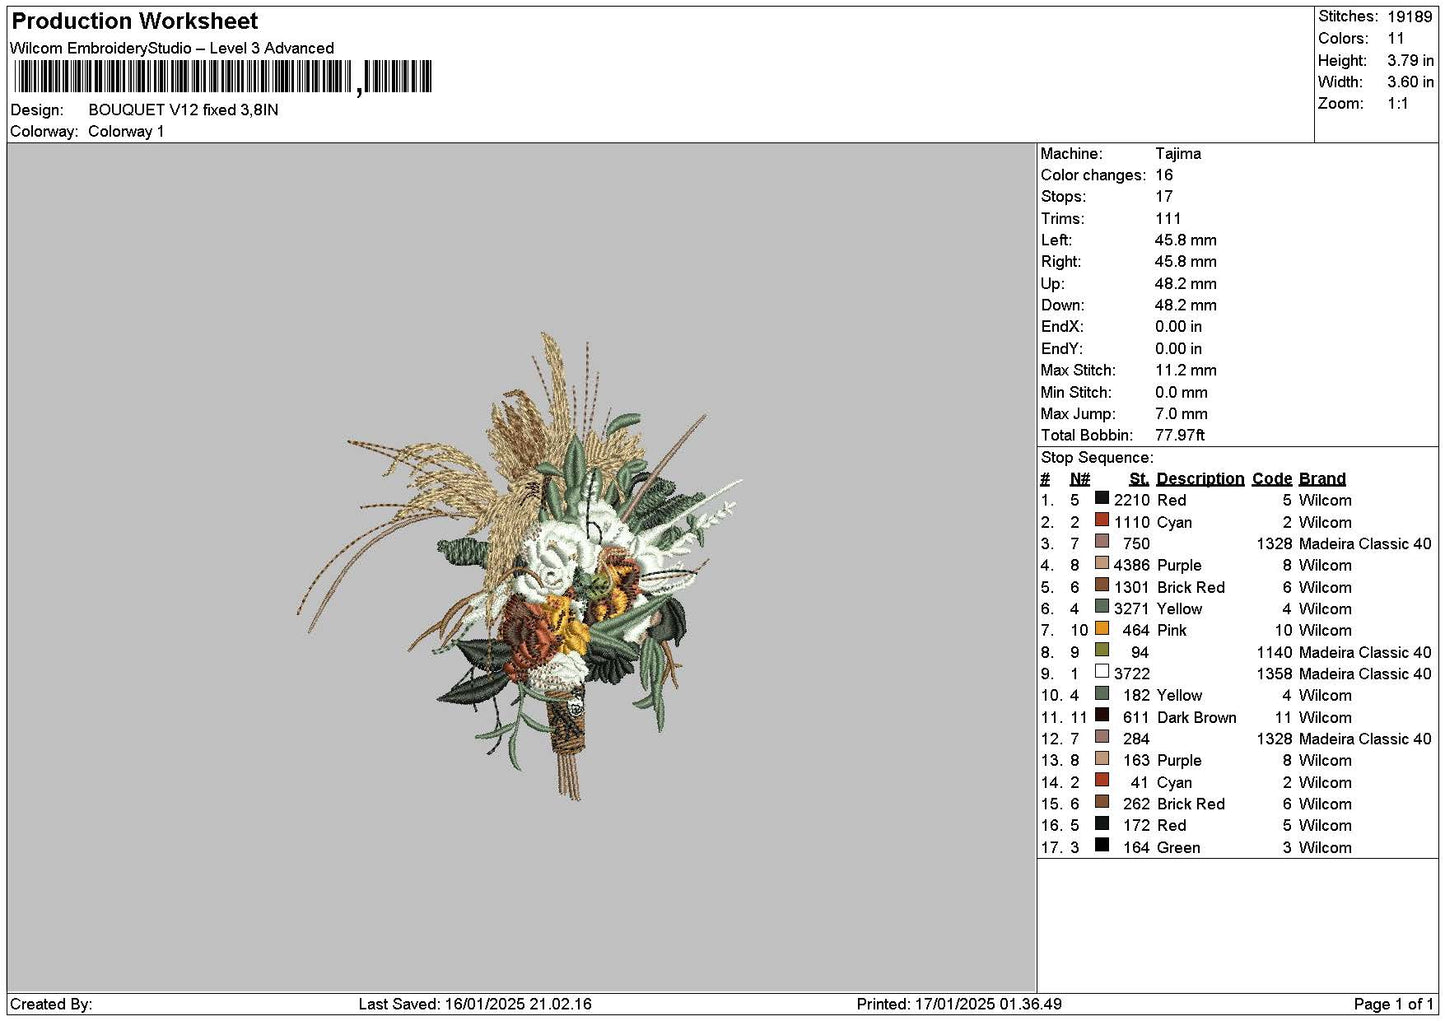Click the Stitches value '19189'
Image resolution: width=1445 pixels, height=1021 pixels.
(1410, 17)
